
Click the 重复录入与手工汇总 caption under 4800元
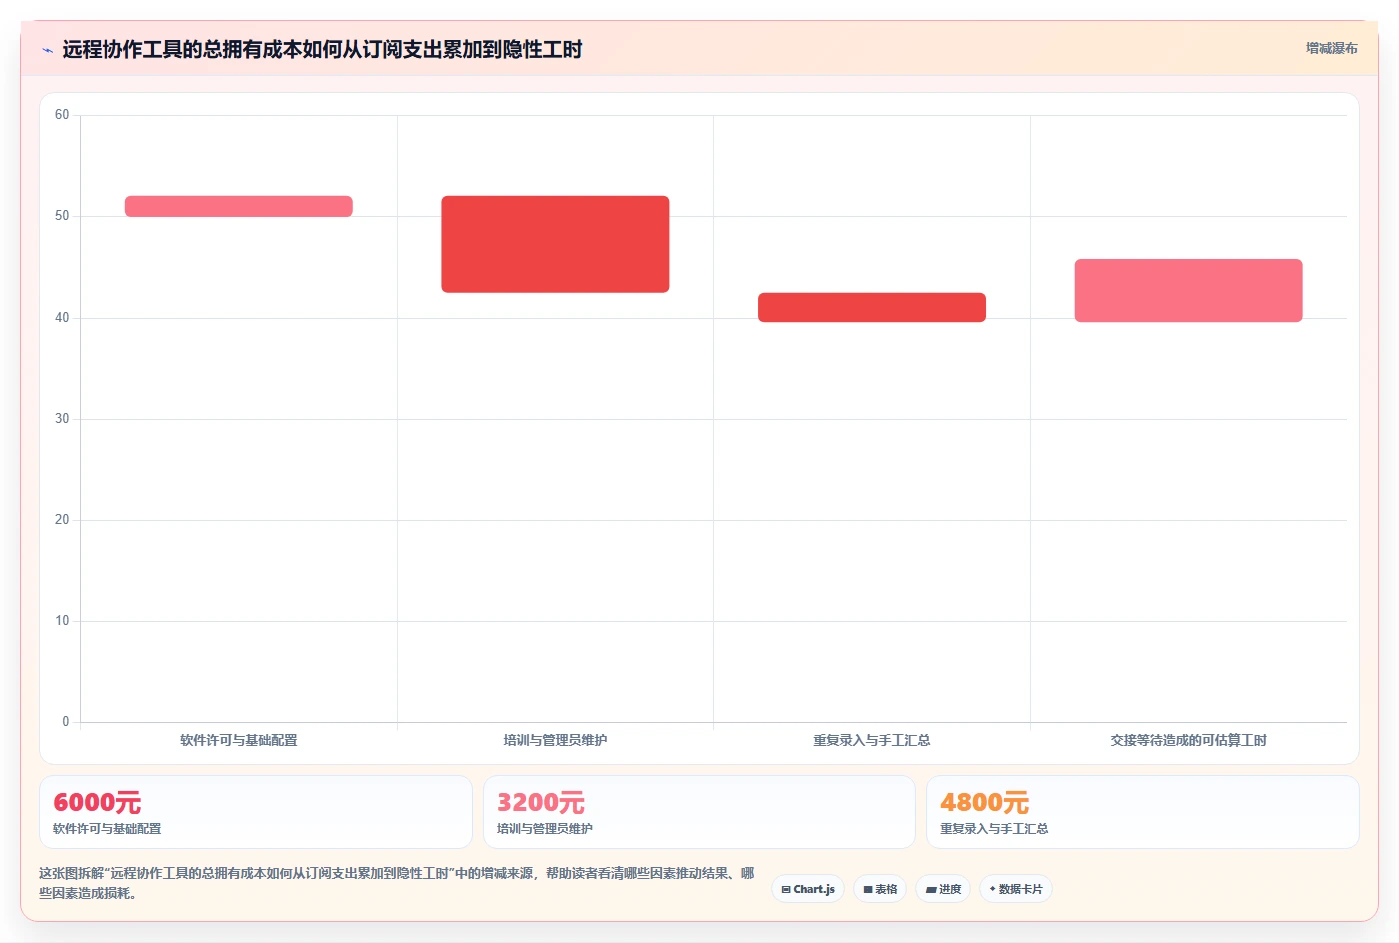[994, 829]
